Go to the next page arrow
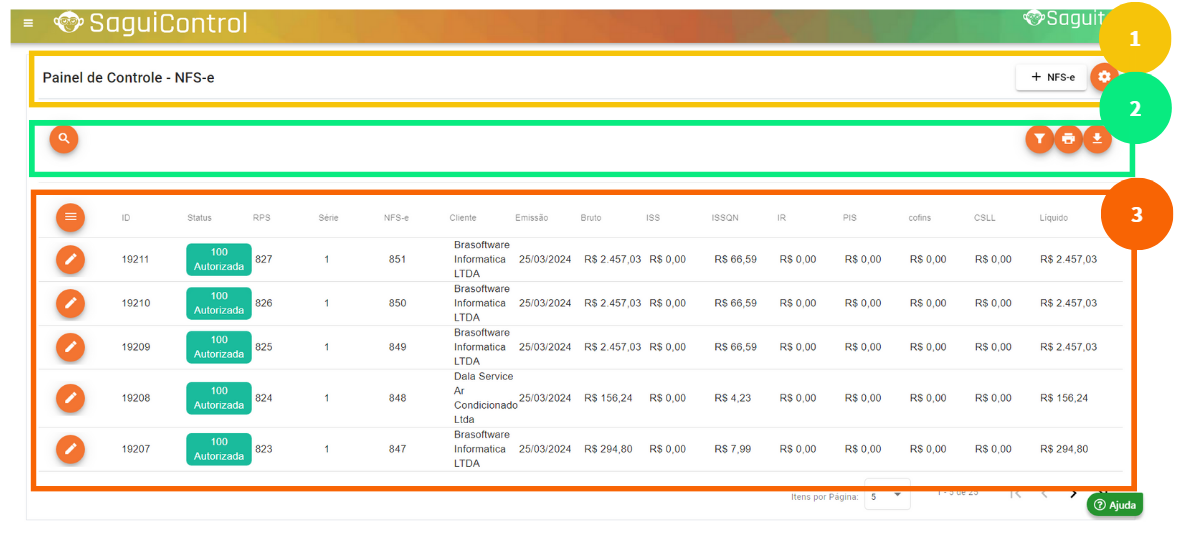1188x535 pixels. [1074, 494]
